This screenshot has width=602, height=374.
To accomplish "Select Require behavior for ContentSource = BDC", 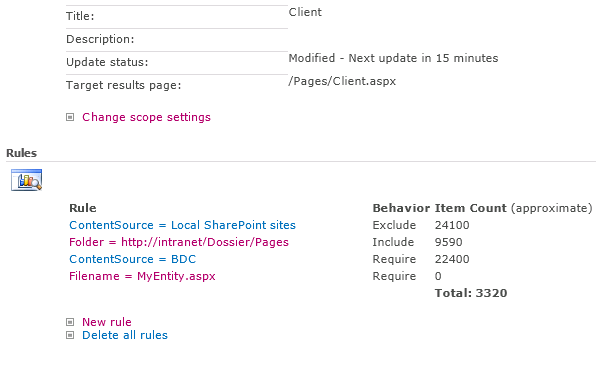I will (394, 259).
